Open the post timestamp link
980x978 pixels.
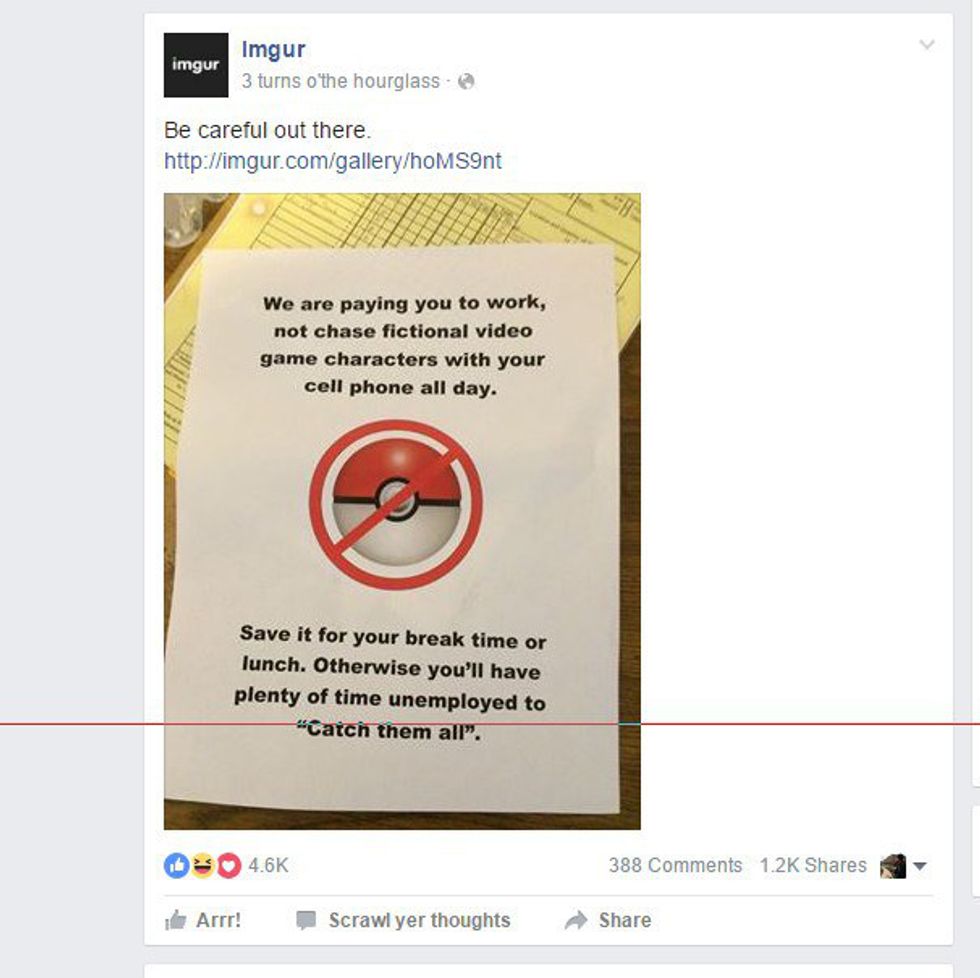click(x=341, y=81)
